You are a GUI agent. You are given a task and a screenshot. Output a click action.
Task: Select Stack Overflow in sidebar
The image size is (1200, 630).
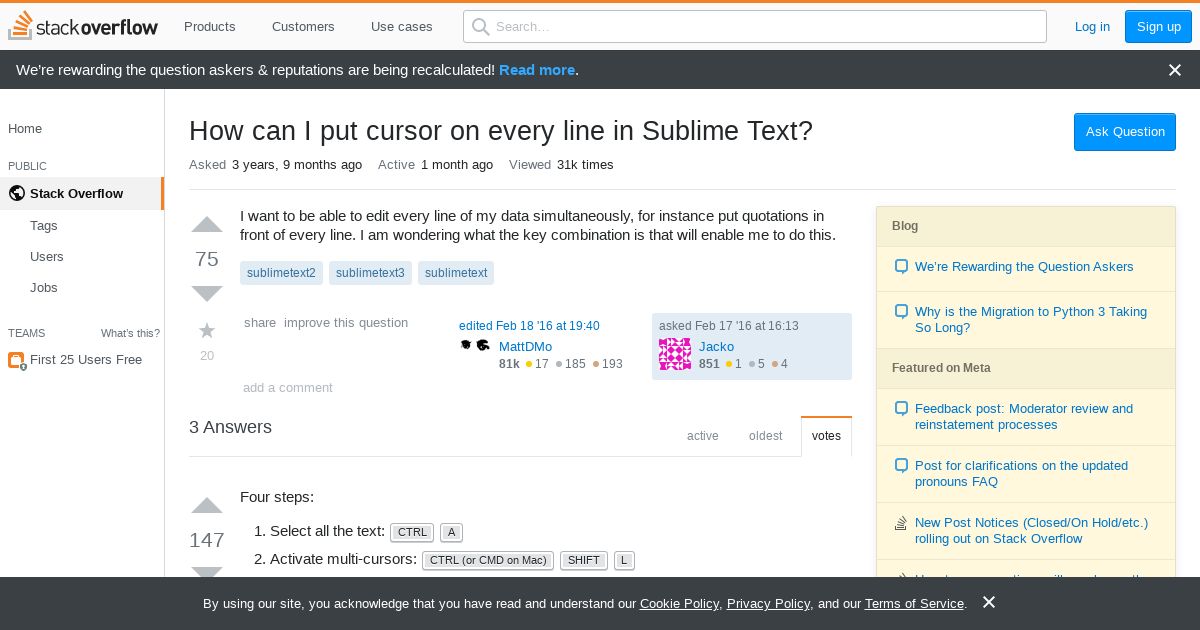[82, 193]
